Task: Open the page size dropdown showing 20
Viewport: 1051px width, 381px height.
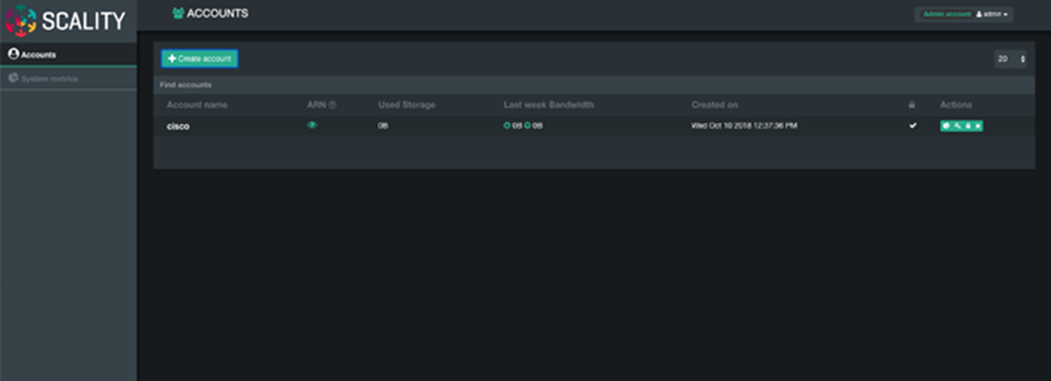Action: coord(1010,59)
